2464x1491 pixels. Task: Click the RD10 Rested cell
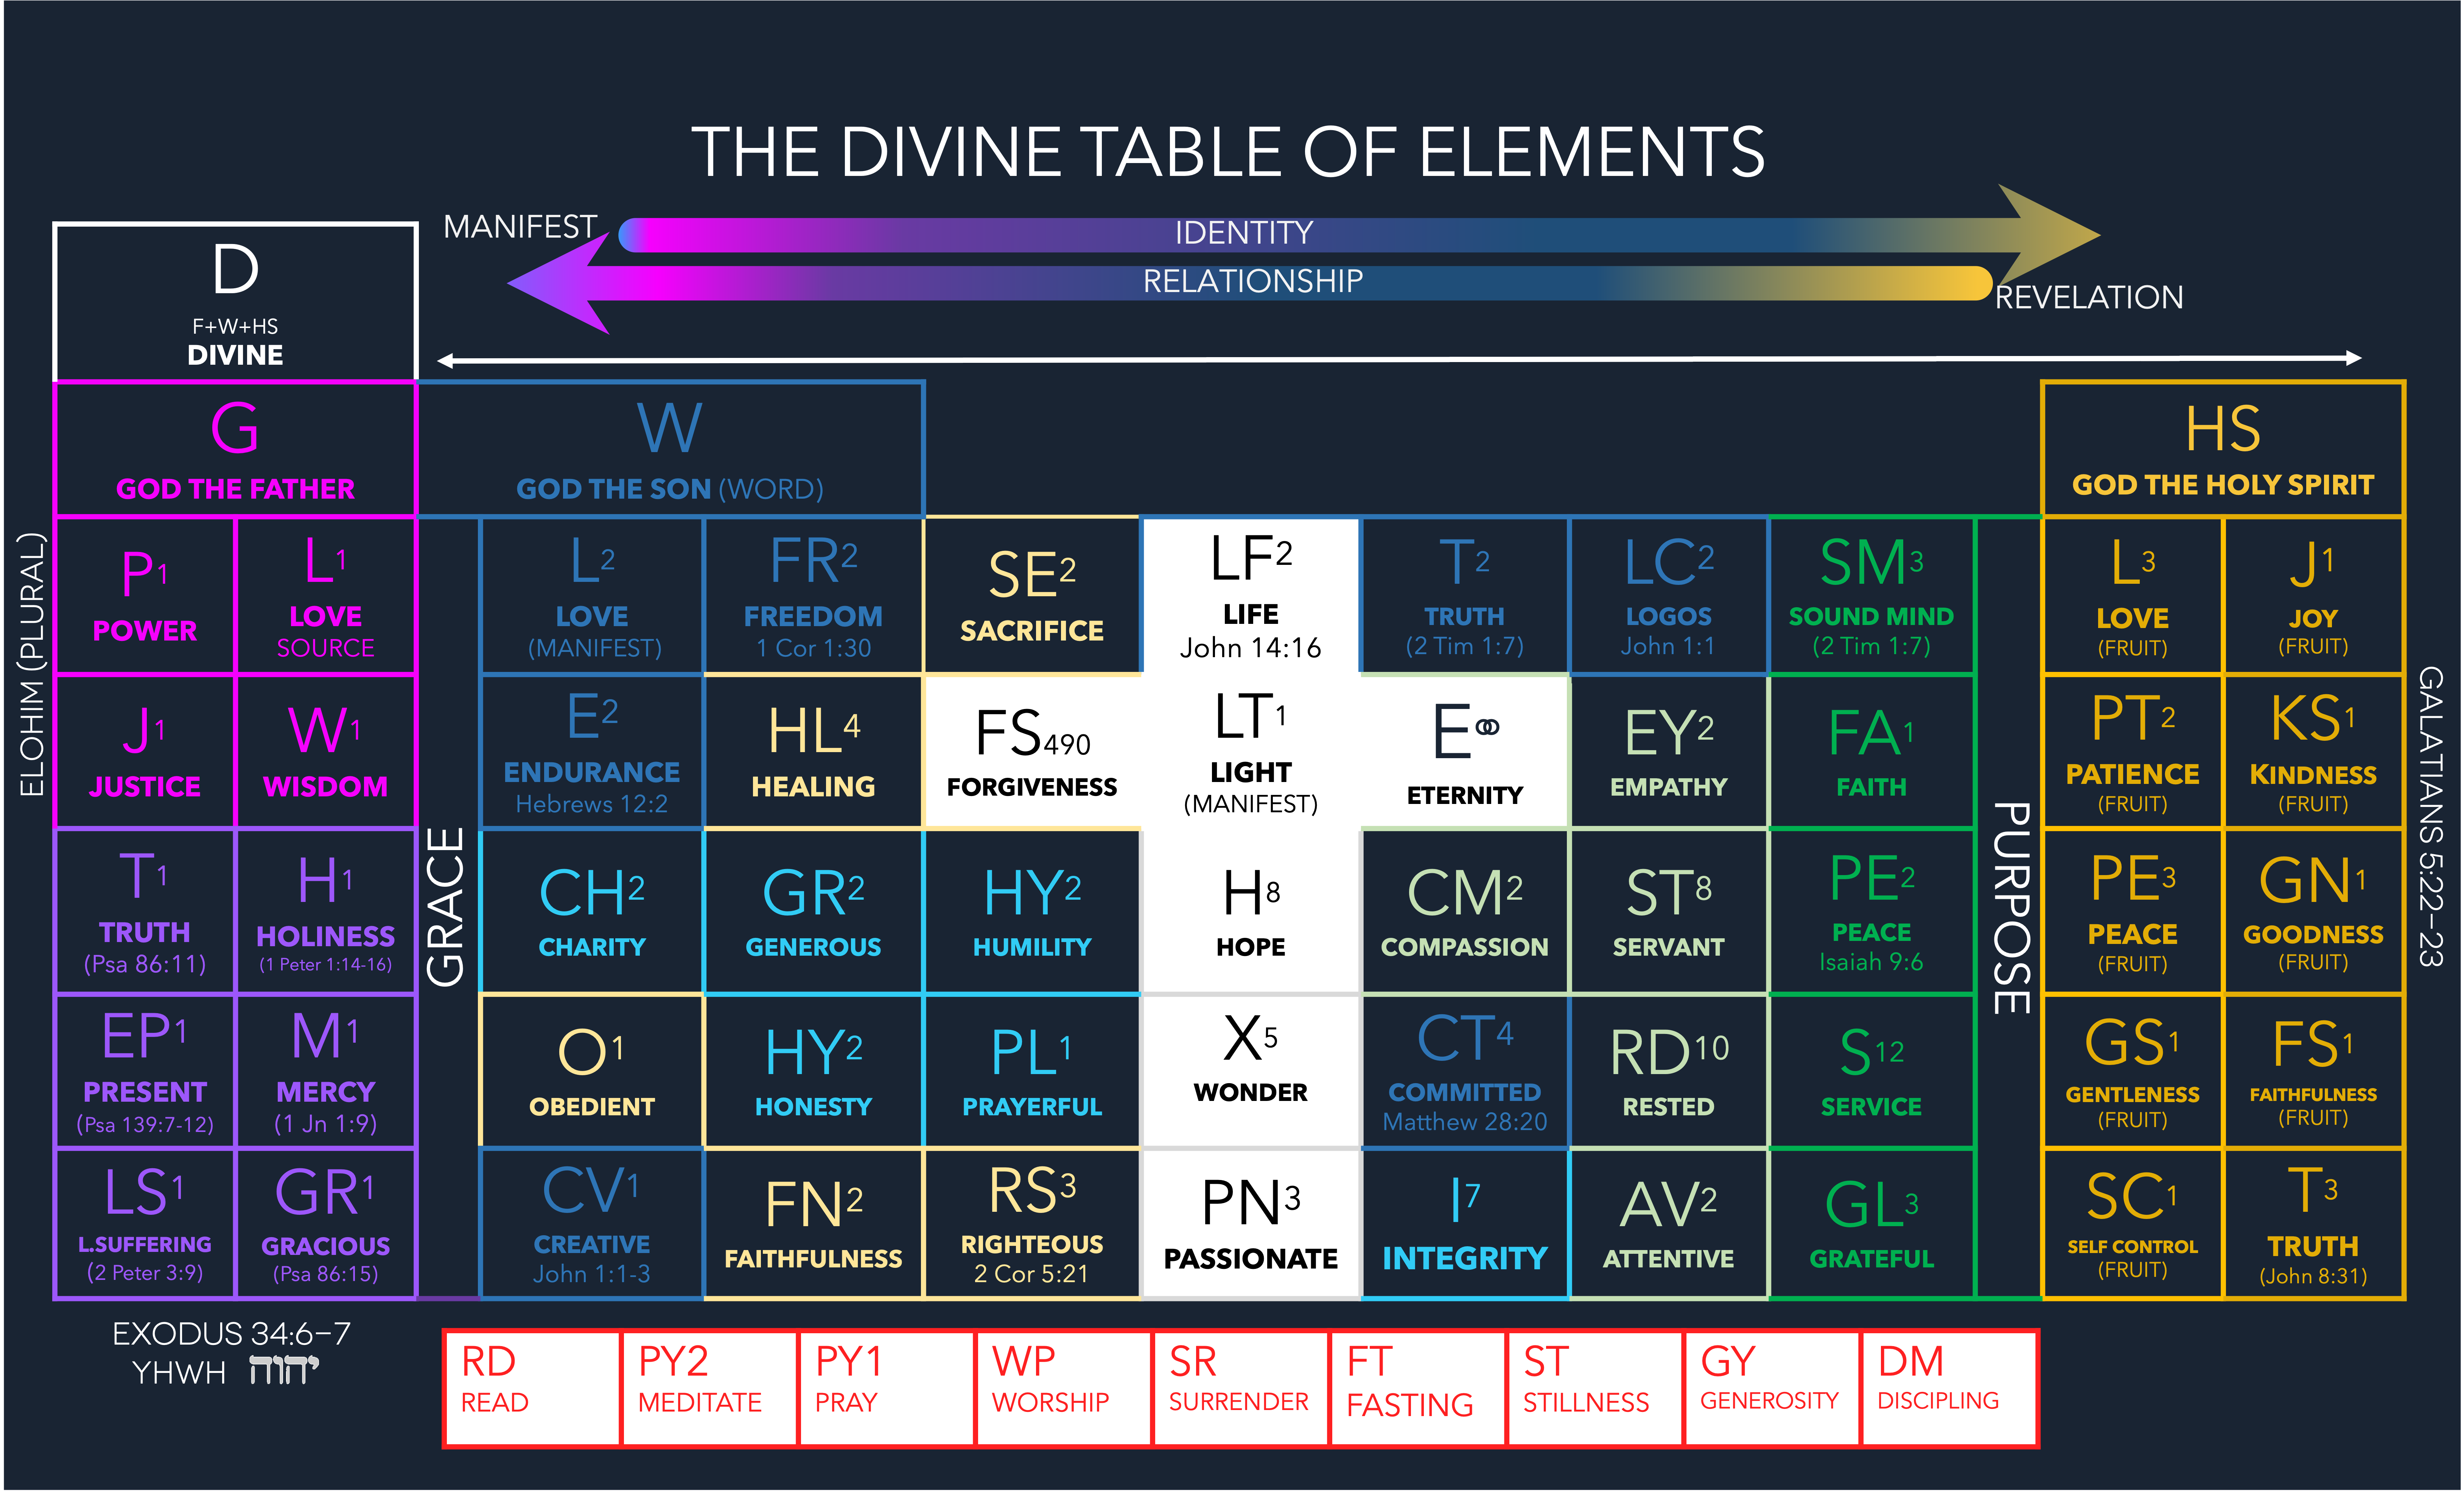point(1669,1071)
